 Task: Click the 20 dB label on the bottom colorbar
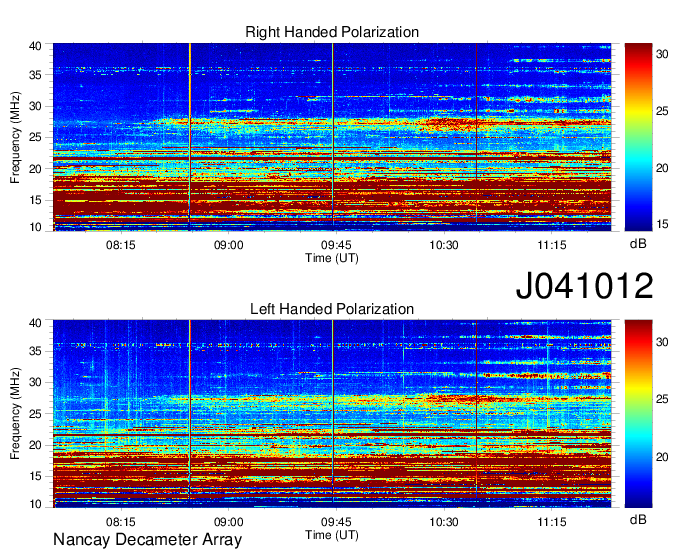click(662, 457)
